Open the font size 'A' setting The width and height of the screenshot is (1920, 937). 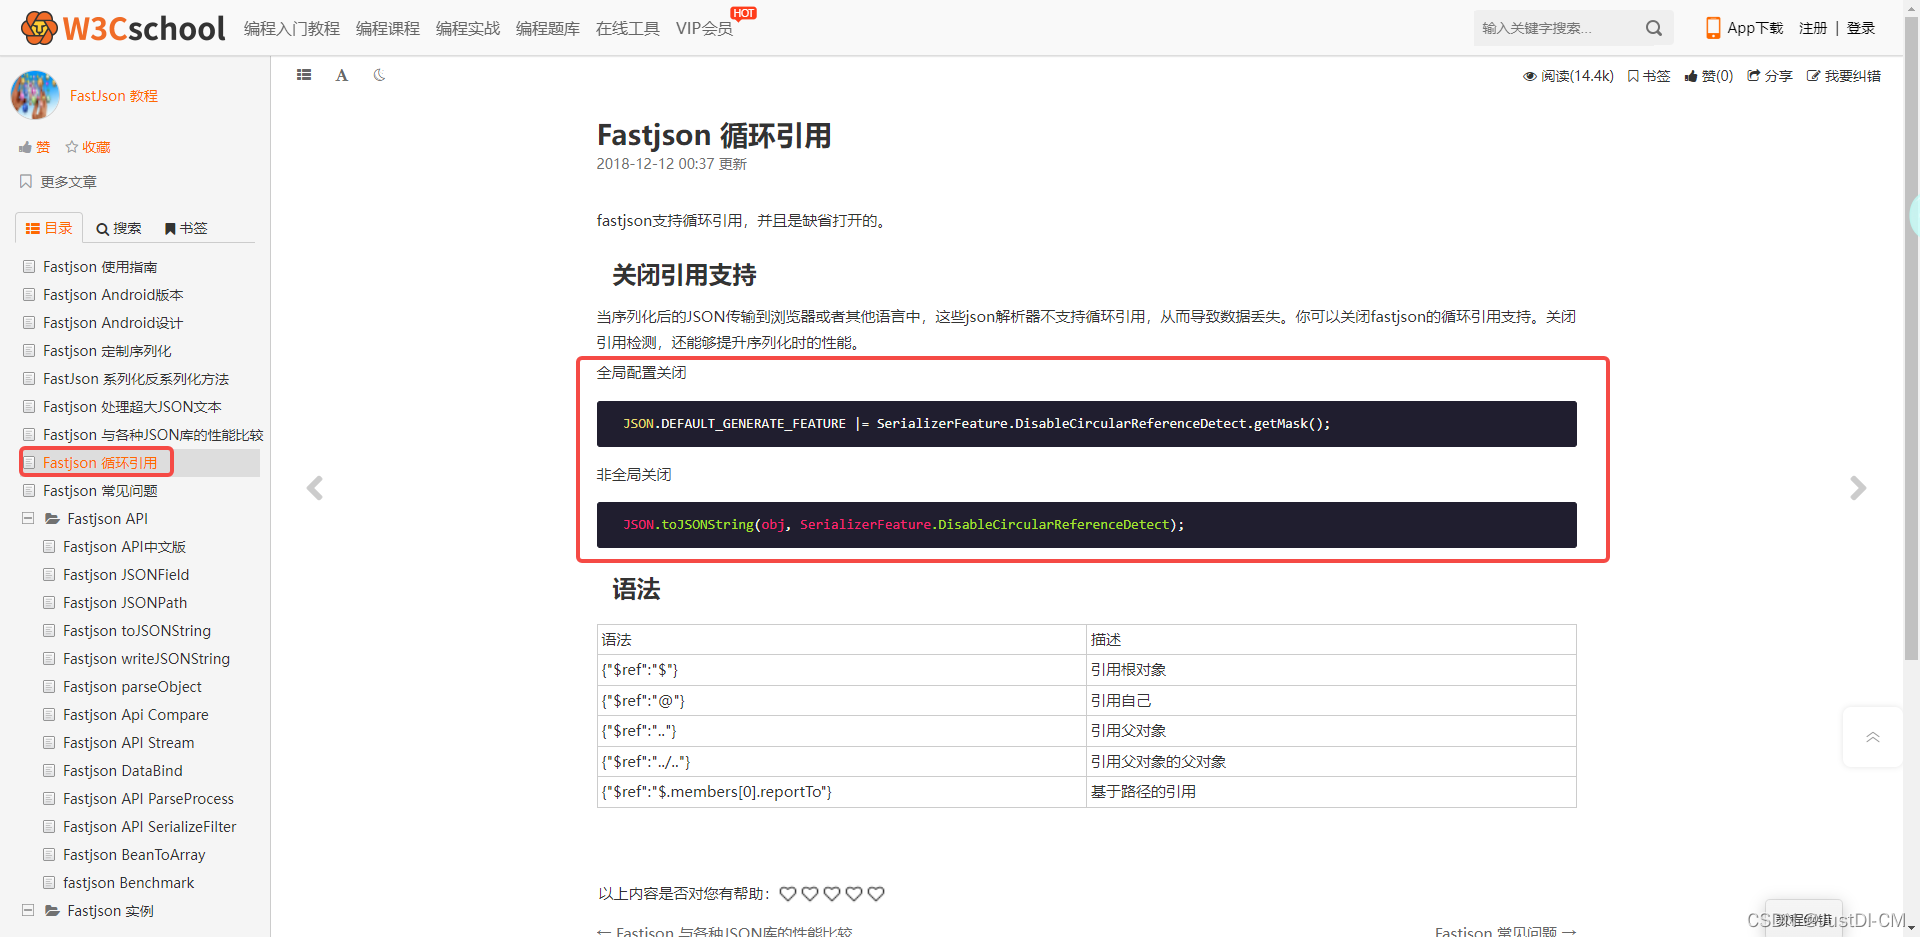coord(342,75)
